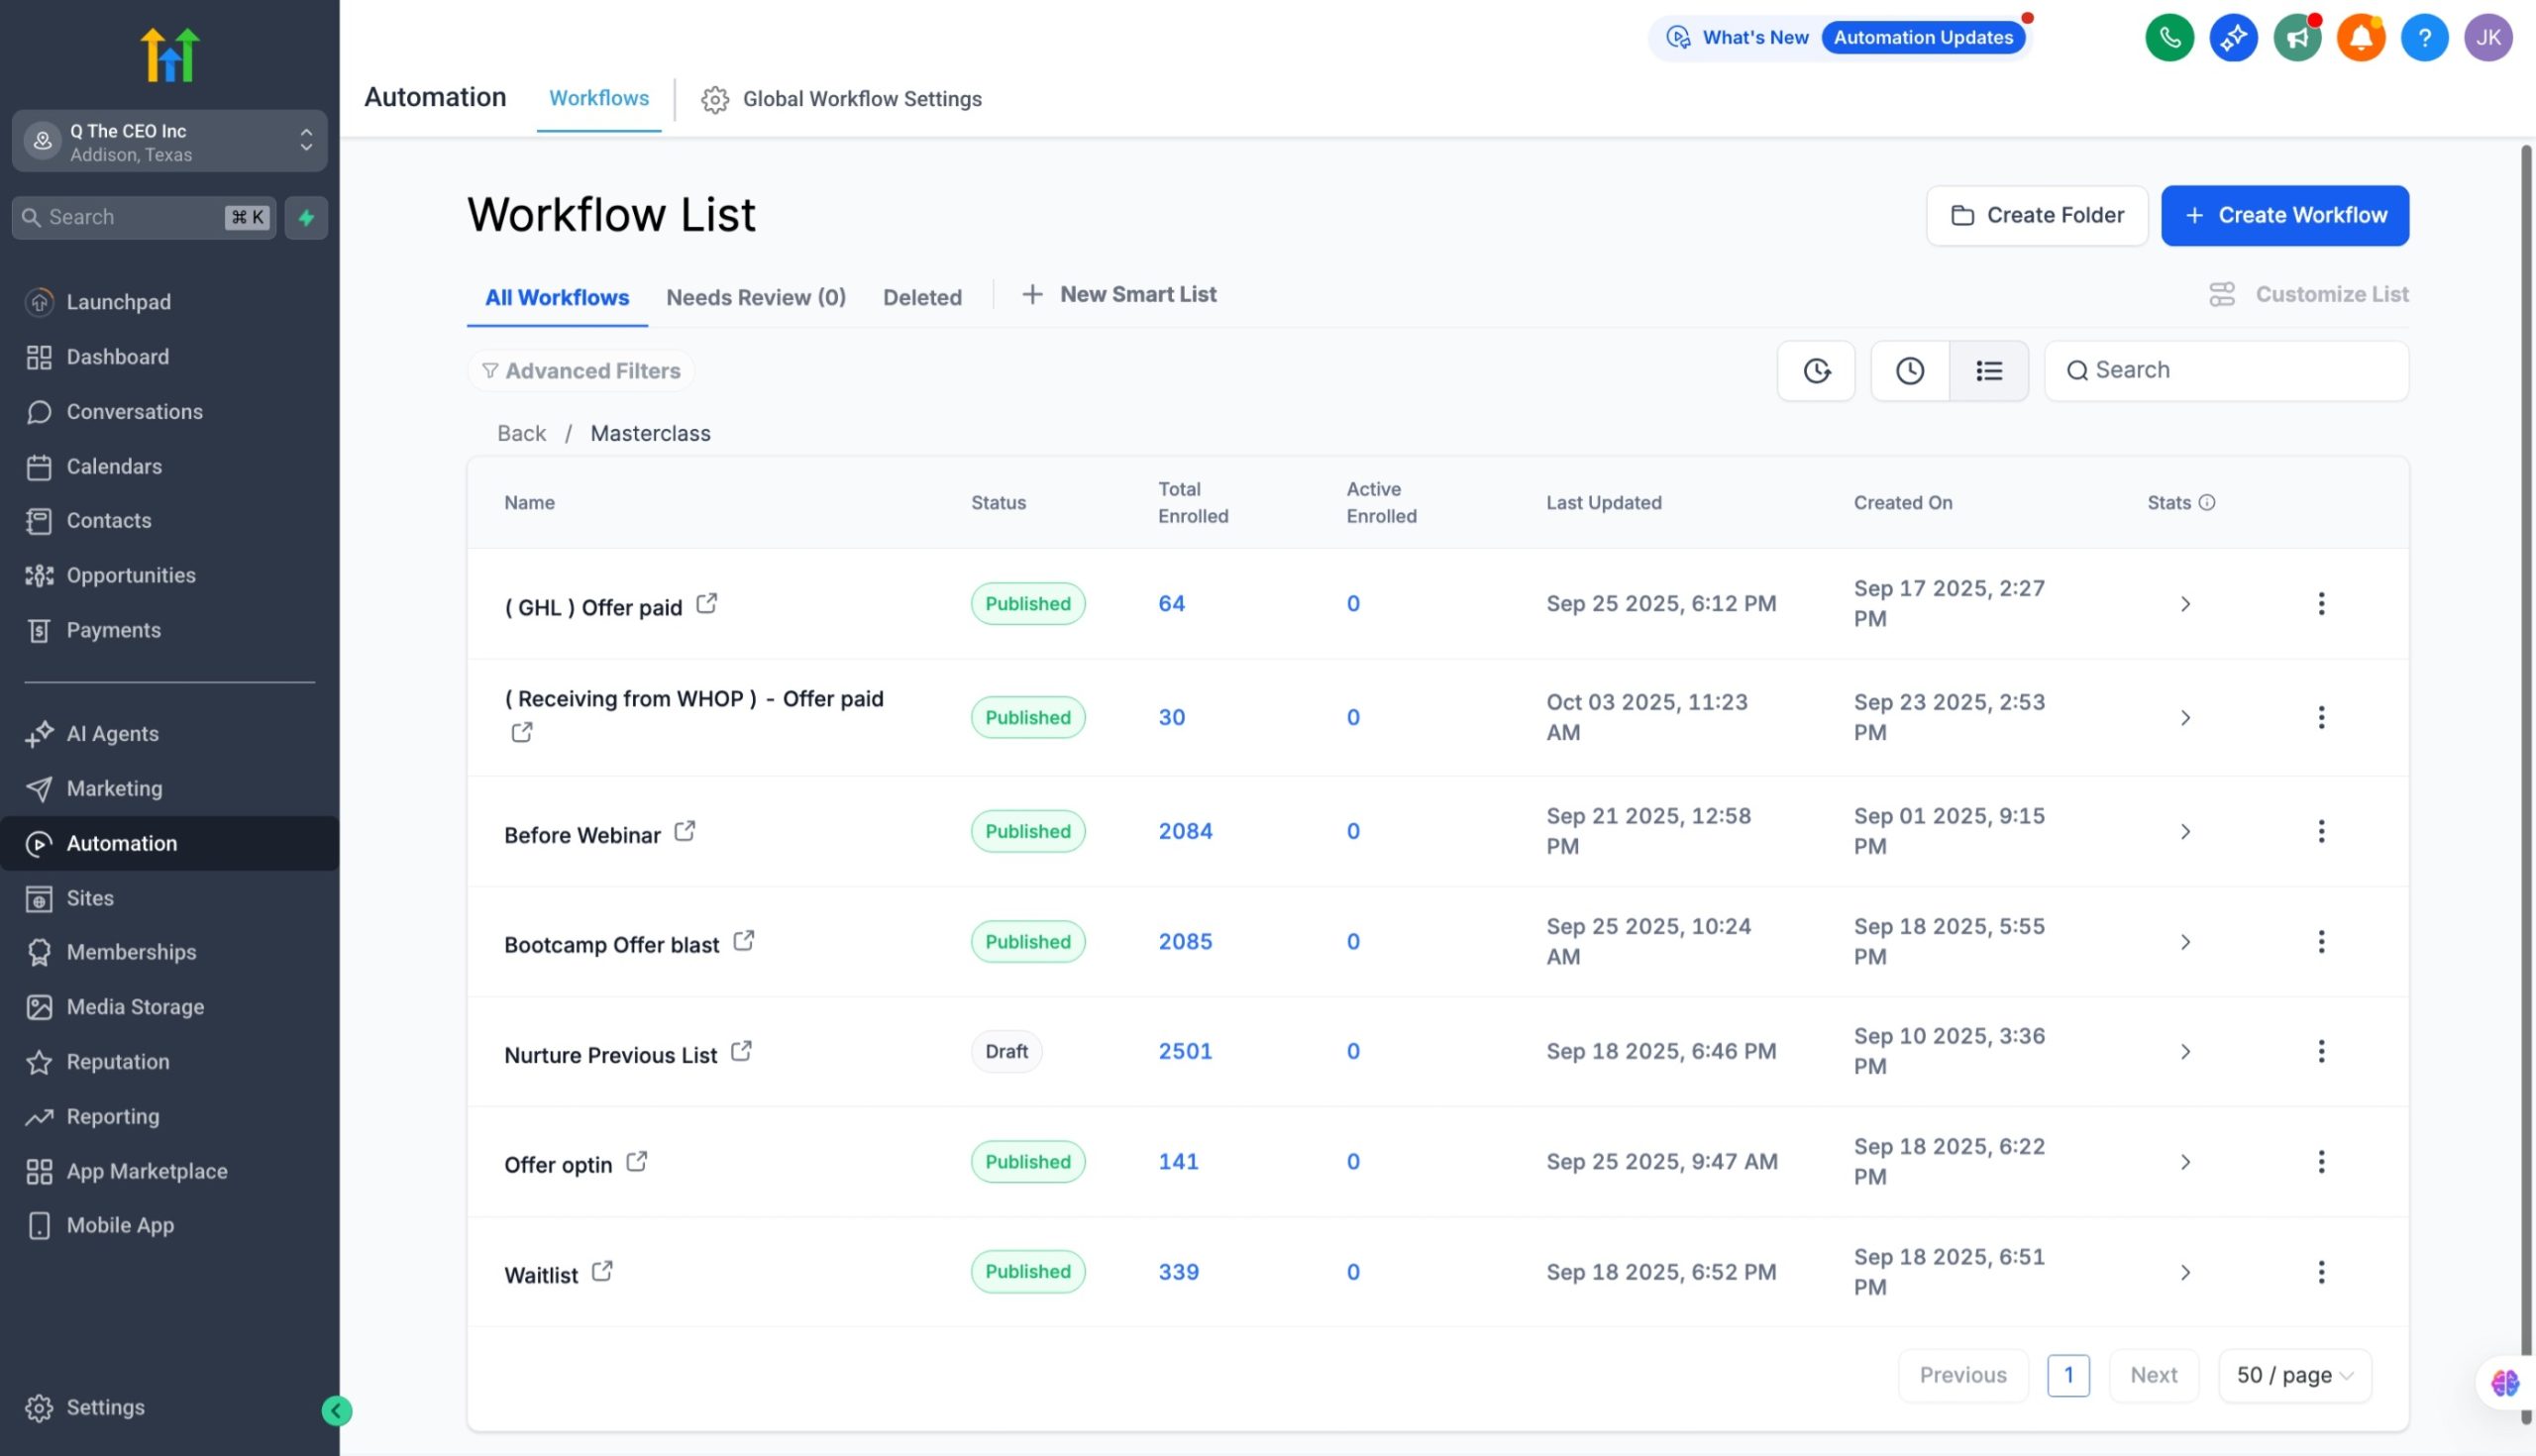Image resolution: width=2536 pixels, height=1456 pixels.
Task: Switch to list view layout
Action: click(1988, 371)
